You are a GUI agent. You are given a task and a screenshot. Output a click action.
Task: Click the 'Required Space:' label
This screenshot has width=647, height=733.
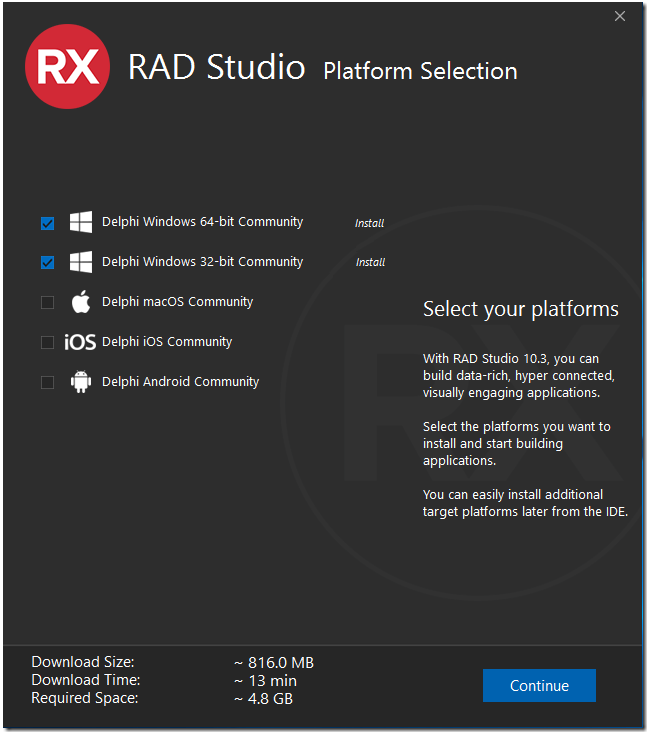(85, 698)
